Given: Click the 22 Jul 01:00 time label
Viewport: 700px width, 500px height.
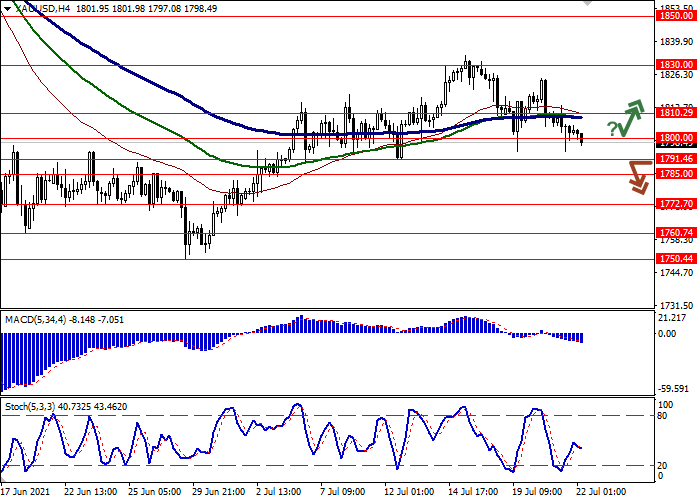Looking at the screenshot, I should click(x=601, y=492).
